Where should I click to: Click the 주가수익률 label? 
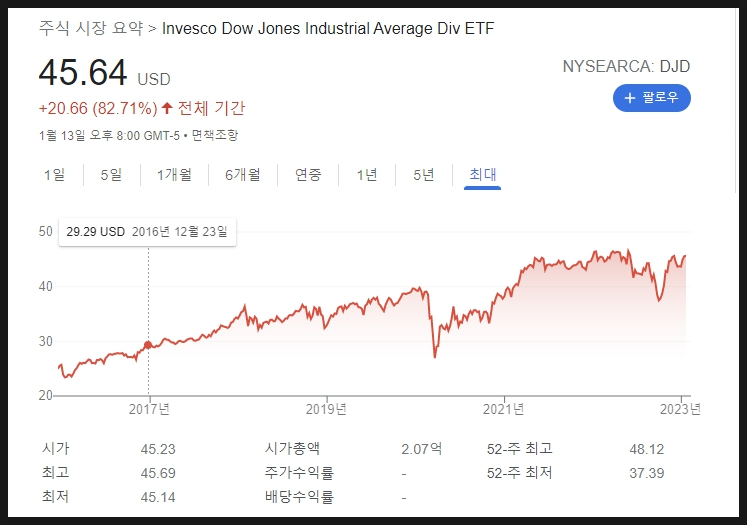pos(299,473)
